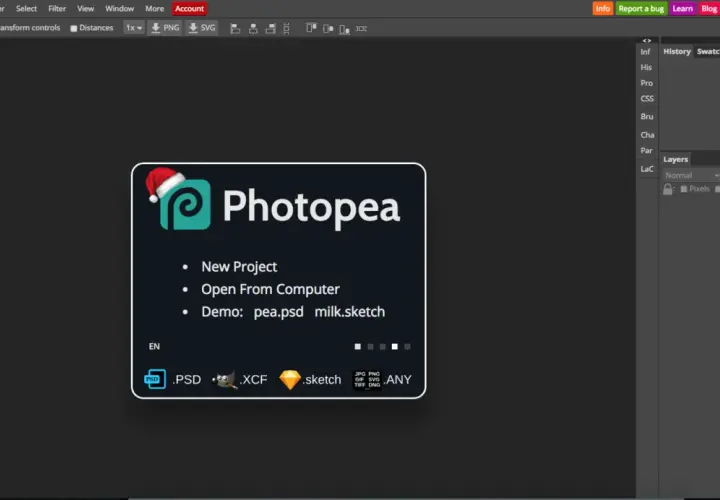Open the Bru collapsed panel
Screen dimensions: 720x500
647,117
